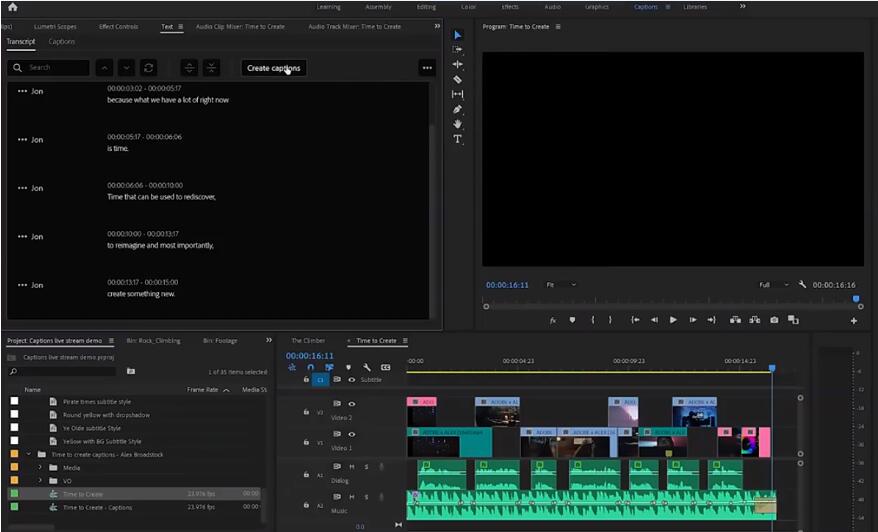
Task: Go to next search result arrow
Action: click(x=127, y=68)
